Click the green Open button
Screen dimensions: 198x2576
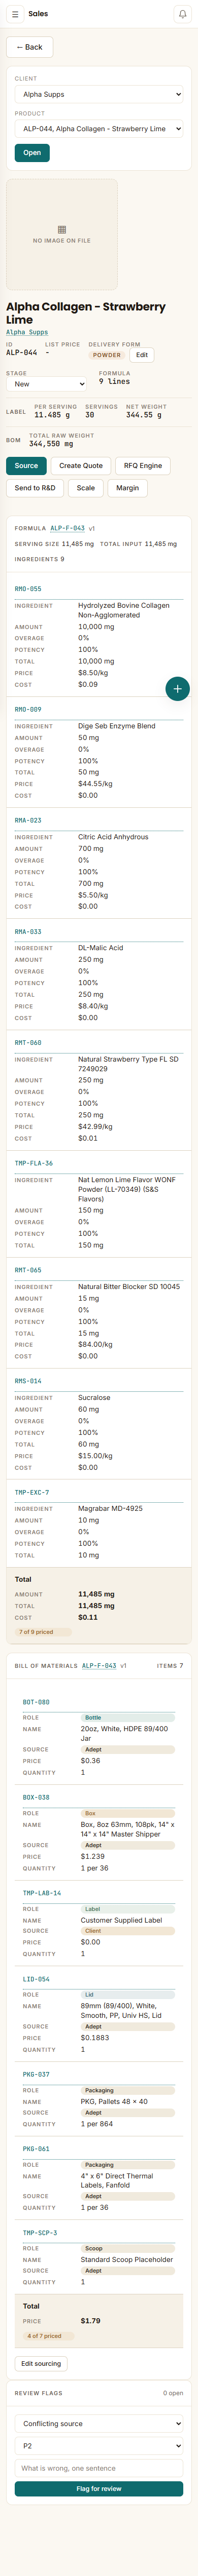(x=32, y=153)
